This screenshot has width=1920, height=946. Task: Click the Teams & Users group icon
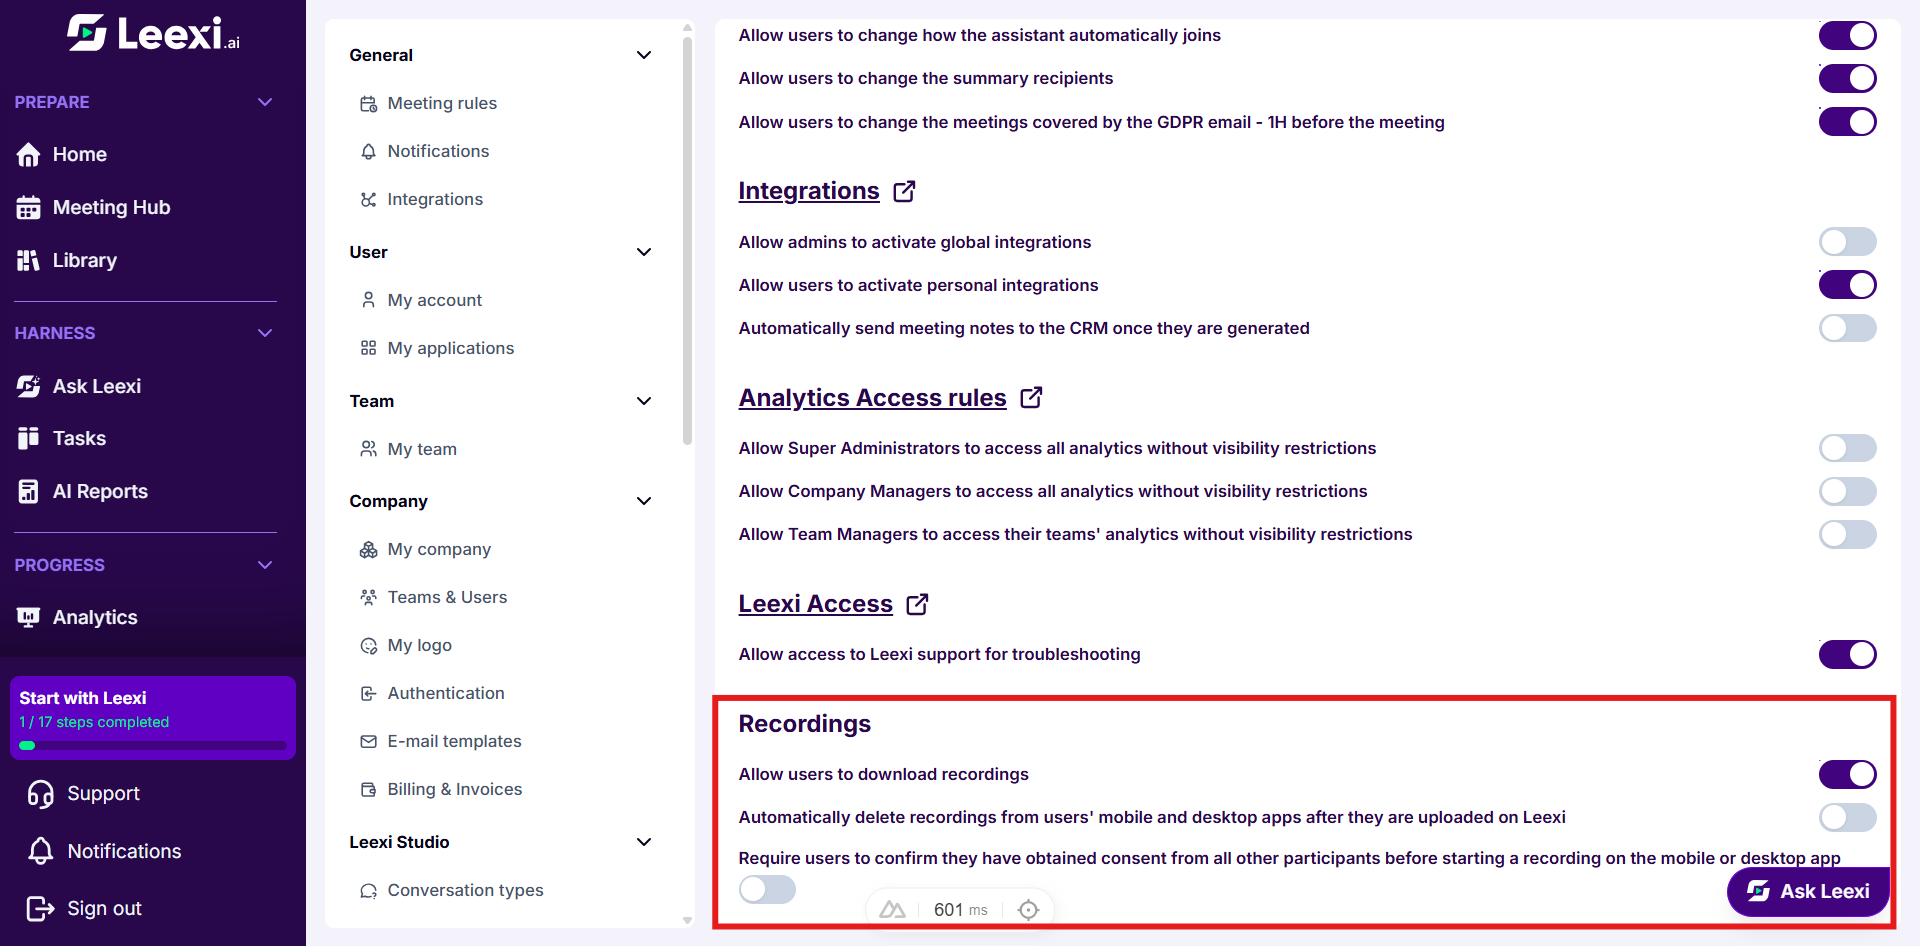click(x=368, y=598)
